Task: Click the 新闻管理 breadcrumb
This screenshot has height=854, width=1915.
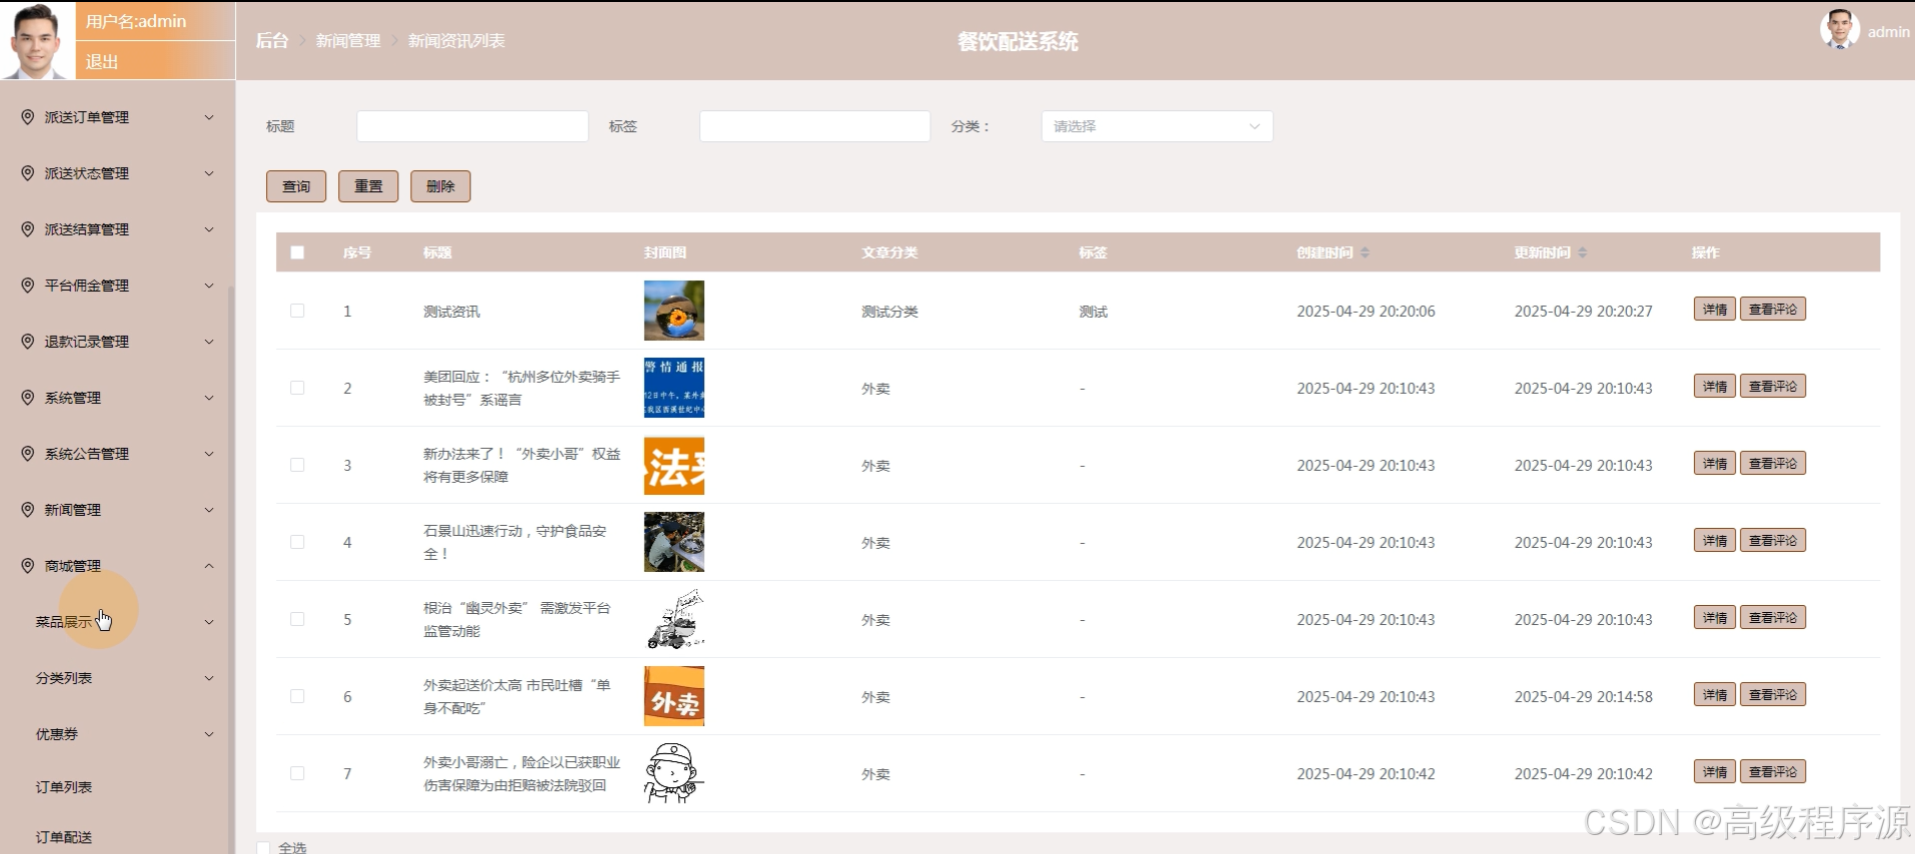Action: tap(348, 41)
